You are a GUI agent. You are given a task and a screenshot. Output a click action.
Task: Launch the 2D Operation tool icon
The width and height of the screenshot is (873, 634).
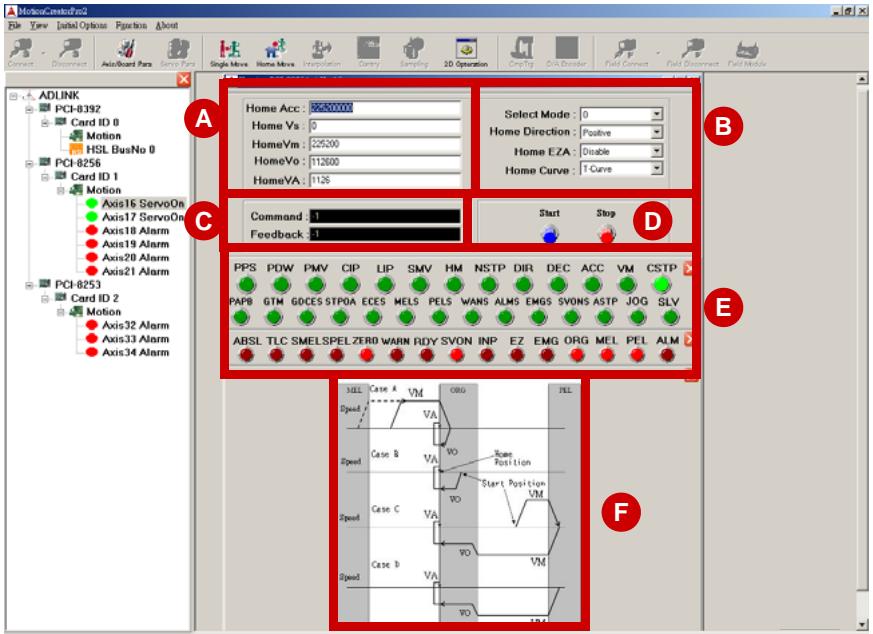pyautogui.click(x=466, y=52)
